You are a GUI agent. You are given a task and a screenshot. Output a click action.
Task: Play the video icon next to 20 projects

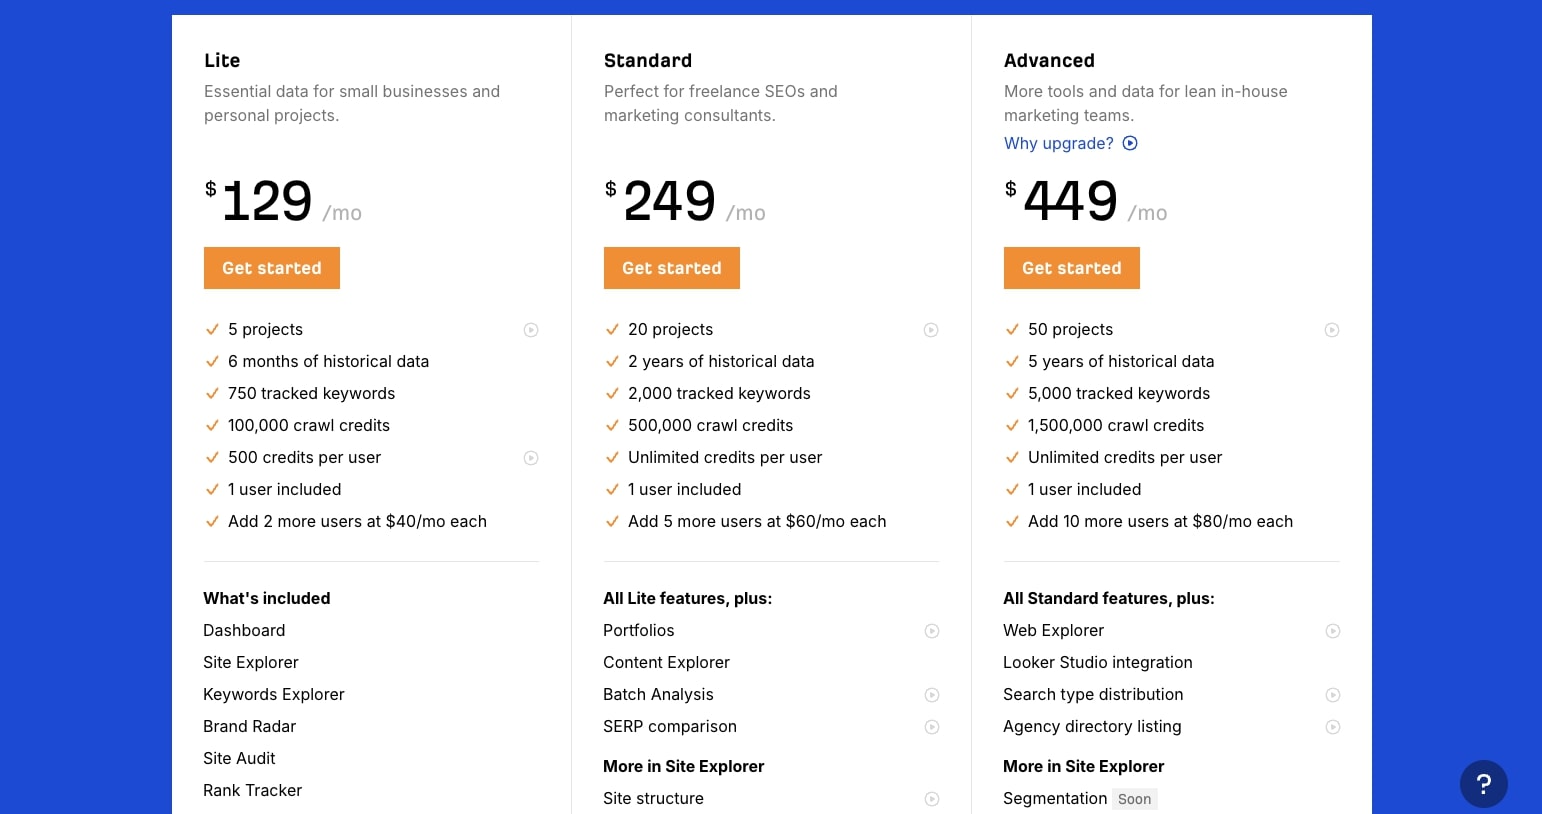[931, 330]
